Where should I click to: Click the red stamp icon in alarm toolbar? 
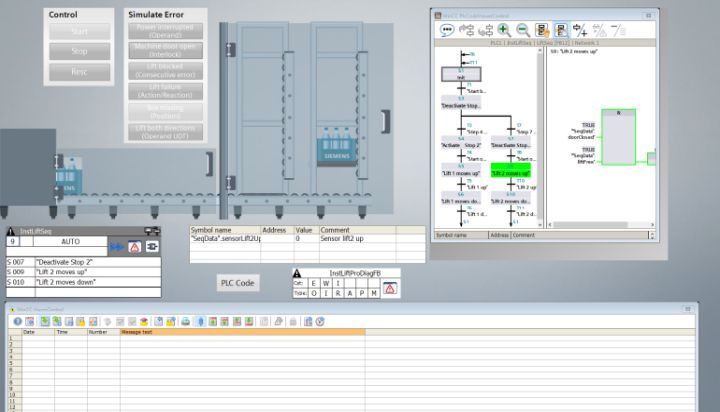[x=144, y=322]
